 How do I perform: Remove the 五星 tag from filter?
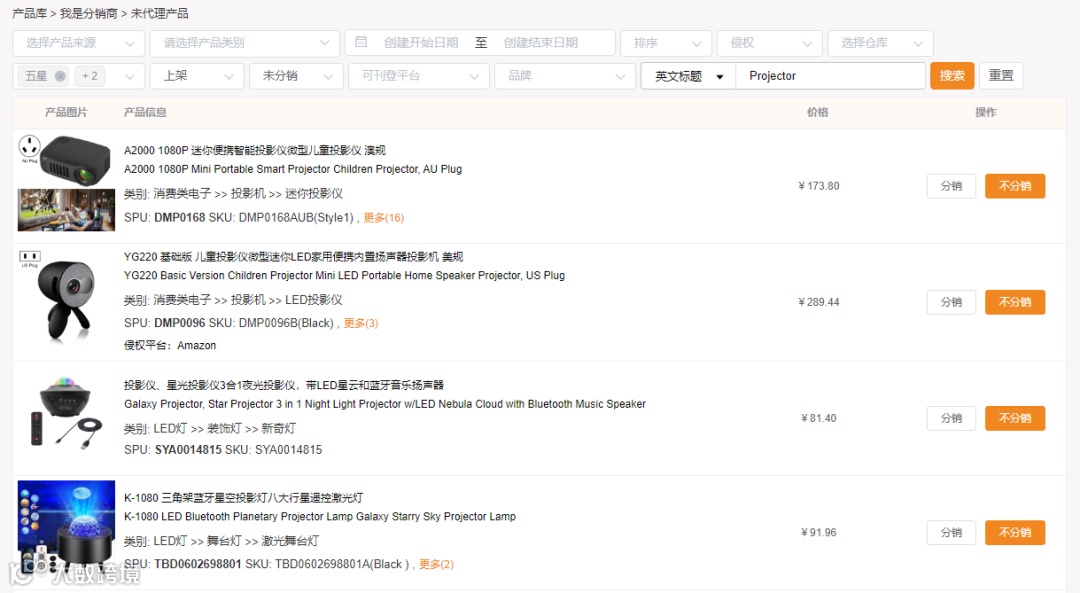(x=61, y=76)
